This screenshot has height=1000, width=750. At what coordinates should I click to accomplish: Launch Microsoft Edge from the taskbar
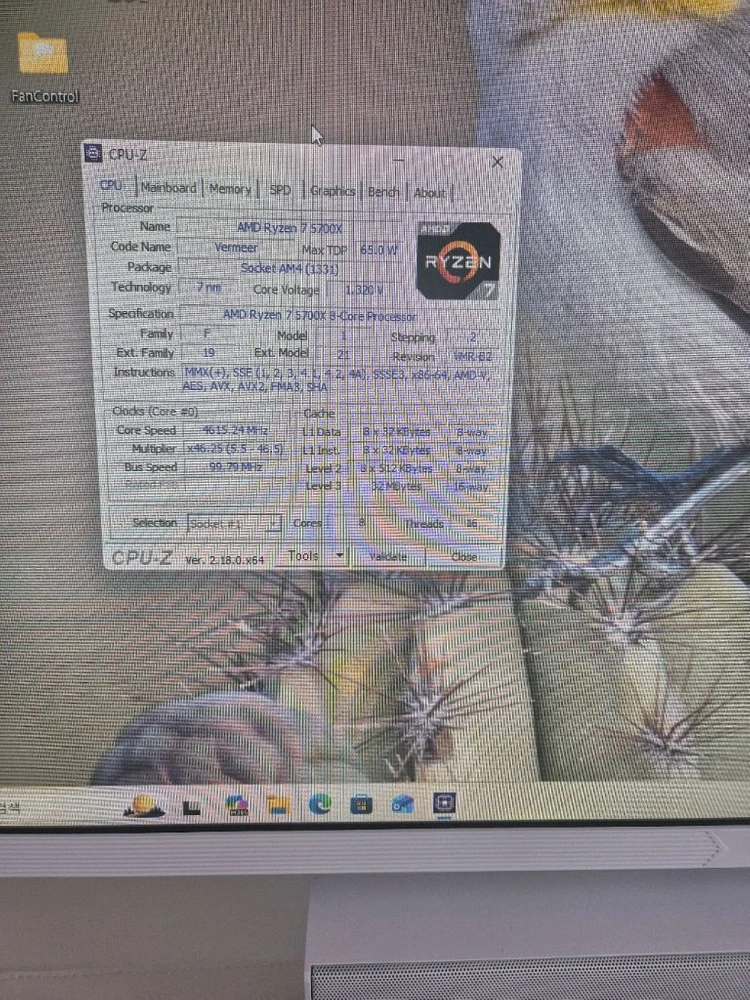point(320,805)
